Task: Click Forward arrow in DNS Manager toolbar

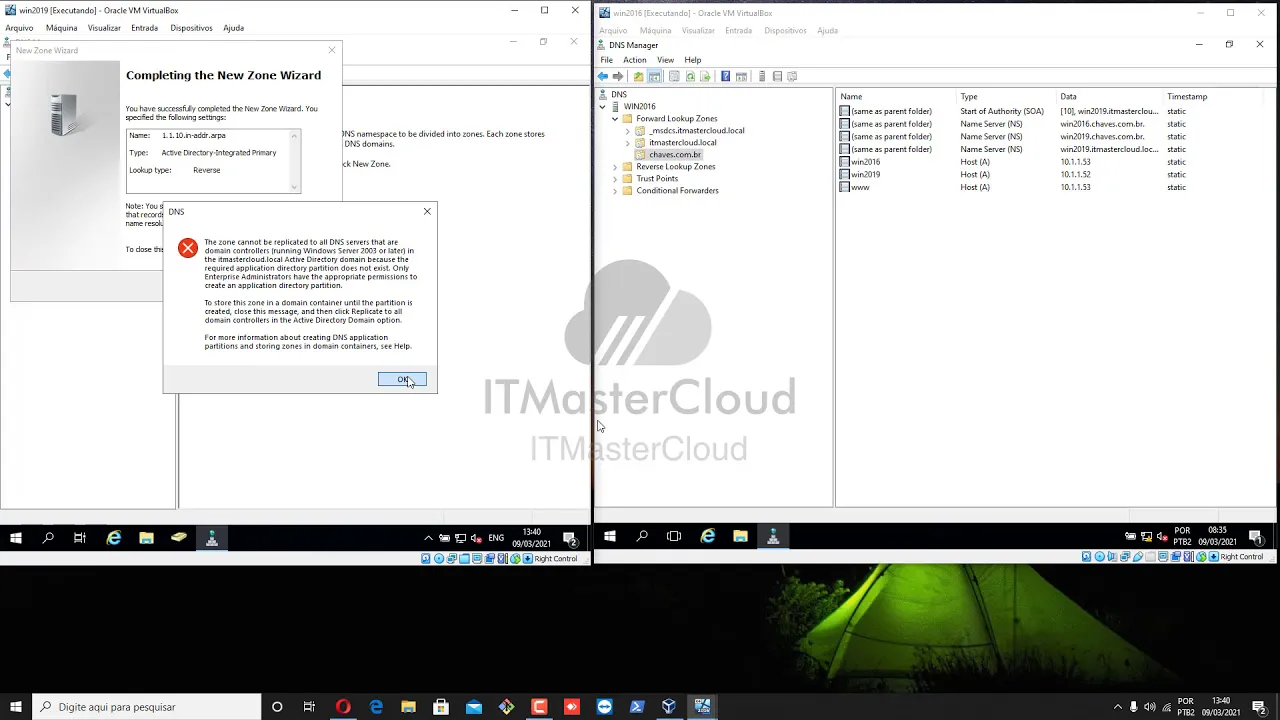Action: click(x=618, y=77)
